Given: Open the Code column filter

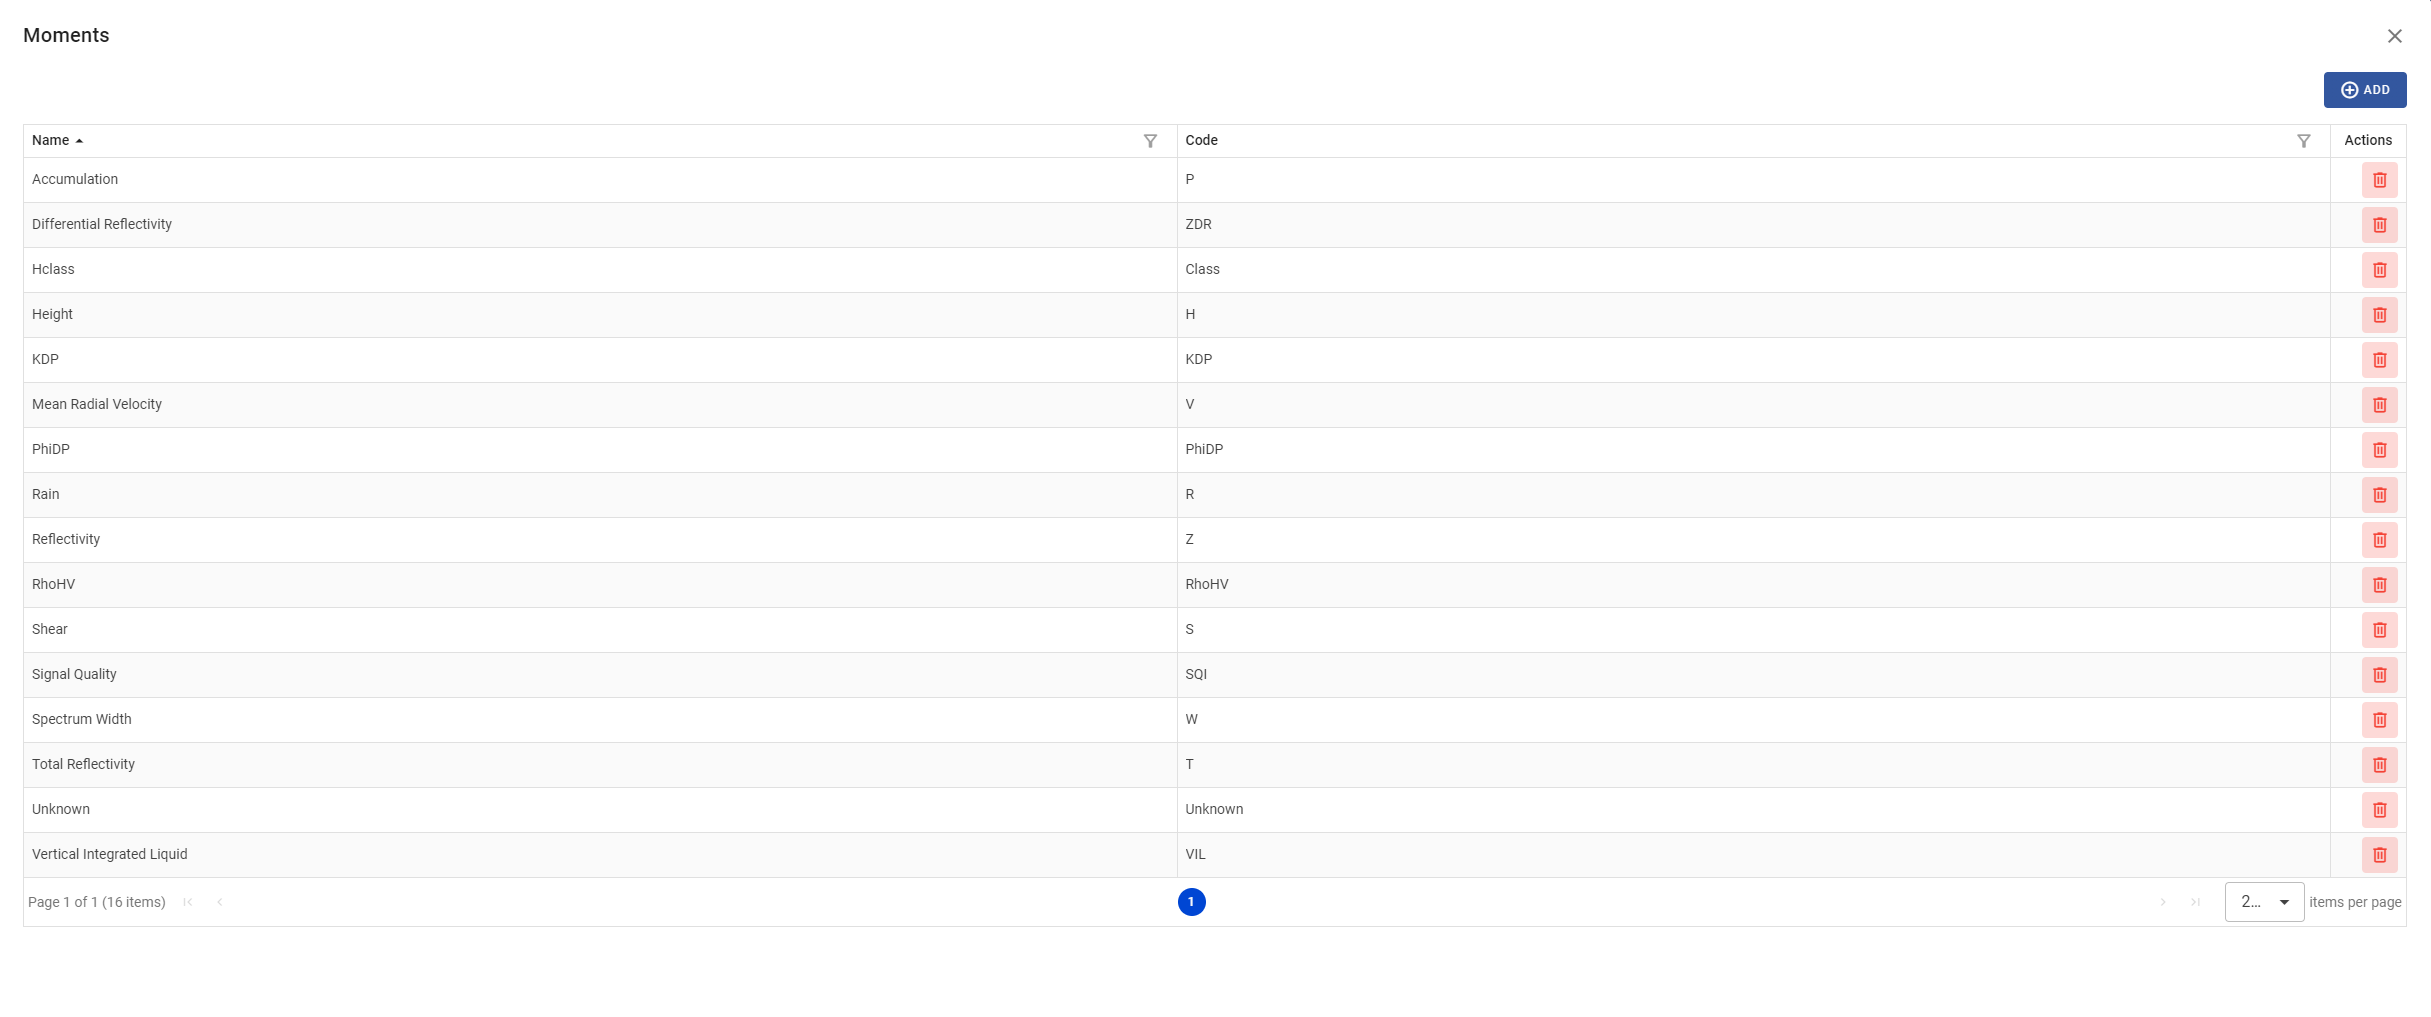Looking at the screenshot, I should [x=2303, y=141].
